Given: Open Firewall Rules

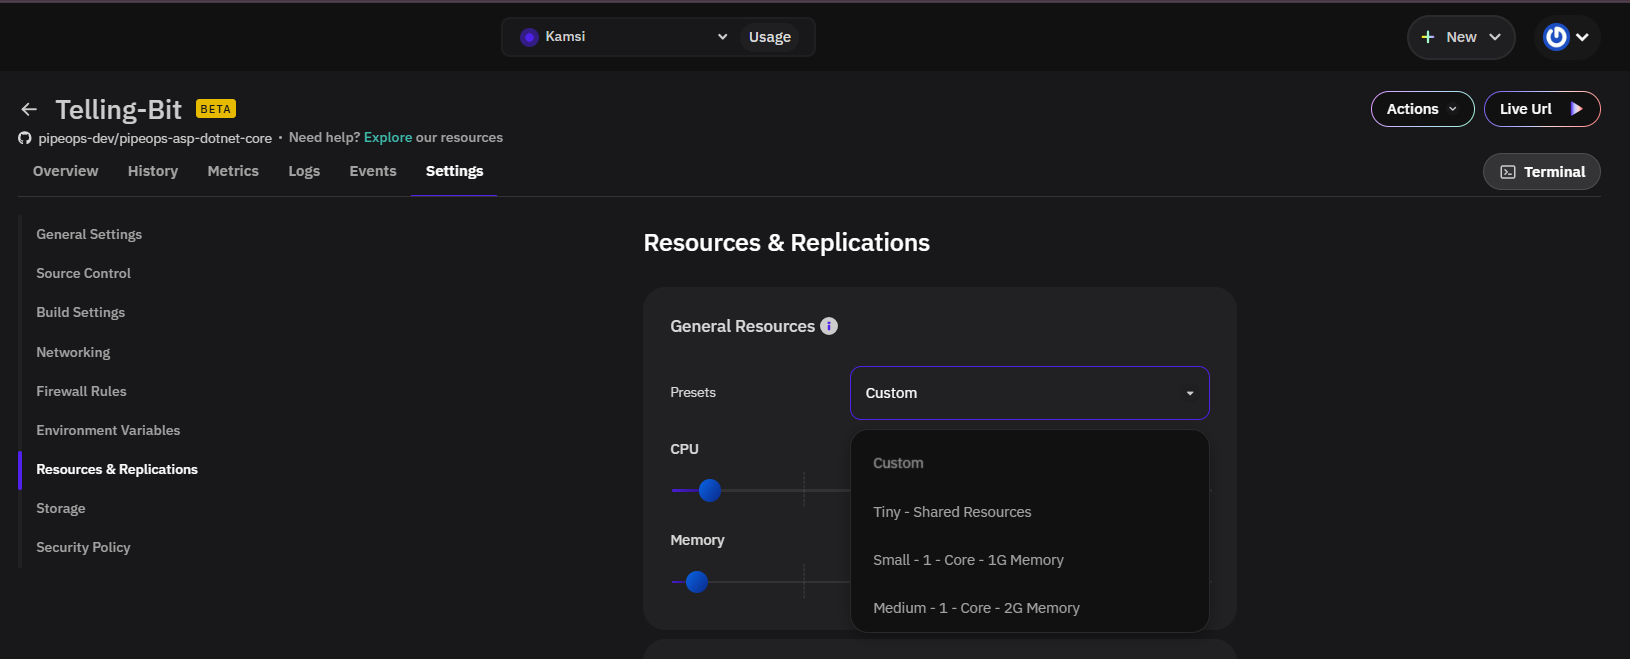Looking at the screenshot, I should (81, 391).
